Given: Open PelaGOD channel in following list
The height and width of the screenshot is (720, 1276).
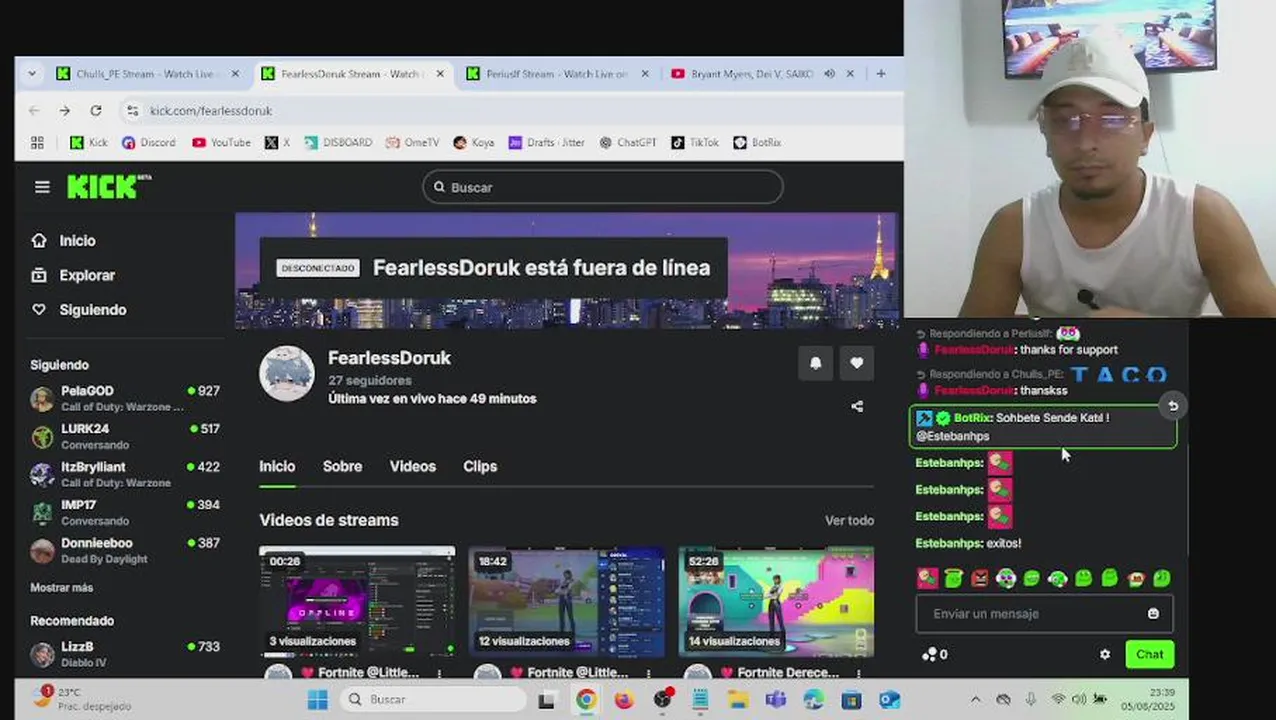Looking at the screenshot, I should point(124,398).
